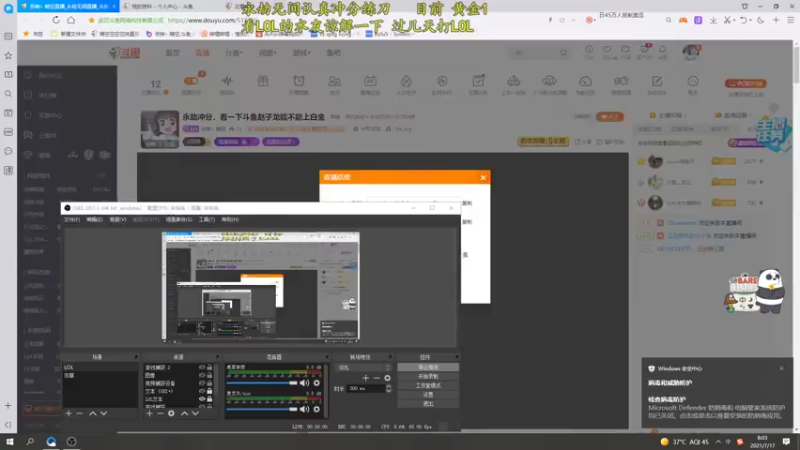800x450 pixels.
Task: Open source properties gear in Sources panel
Action: click(x=171, y=413)
